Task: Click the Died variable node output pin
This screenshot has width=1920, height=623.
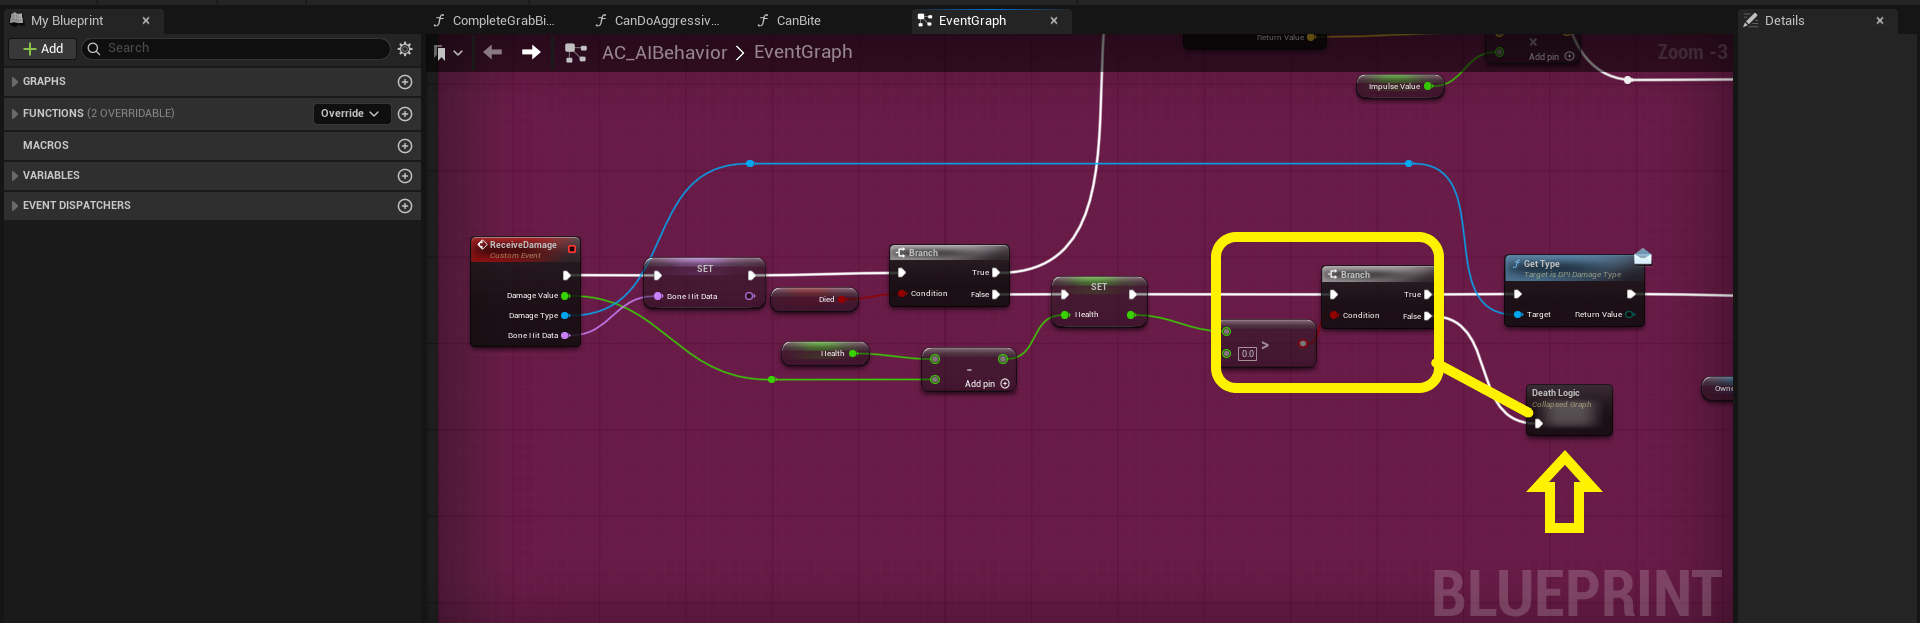Action: 842,299
